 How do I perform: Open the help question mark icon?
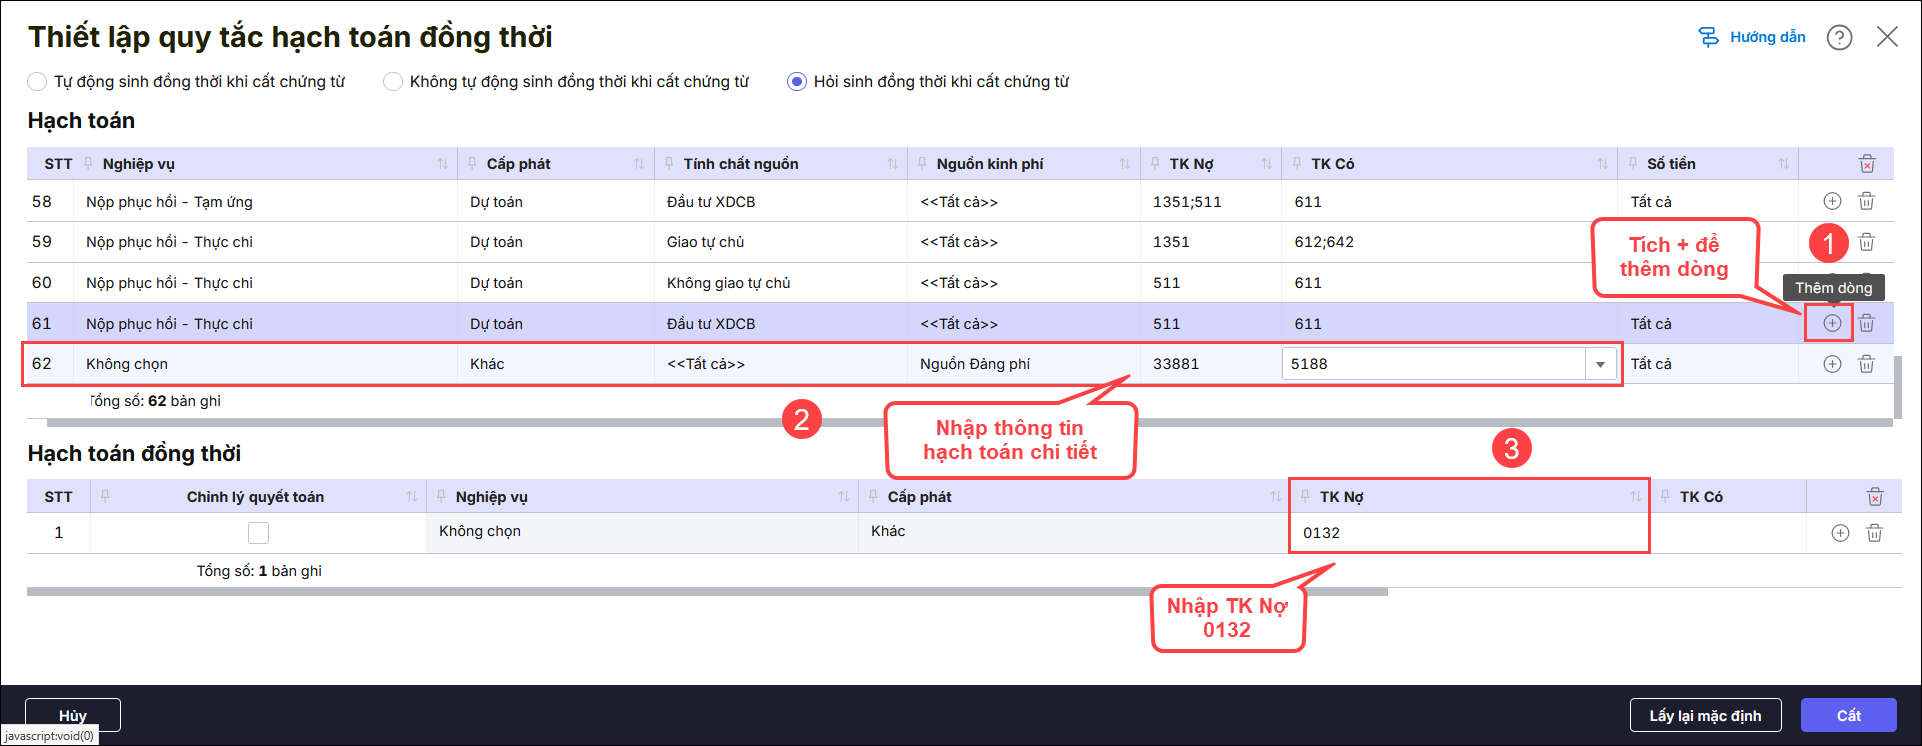tap(1839, 37)
